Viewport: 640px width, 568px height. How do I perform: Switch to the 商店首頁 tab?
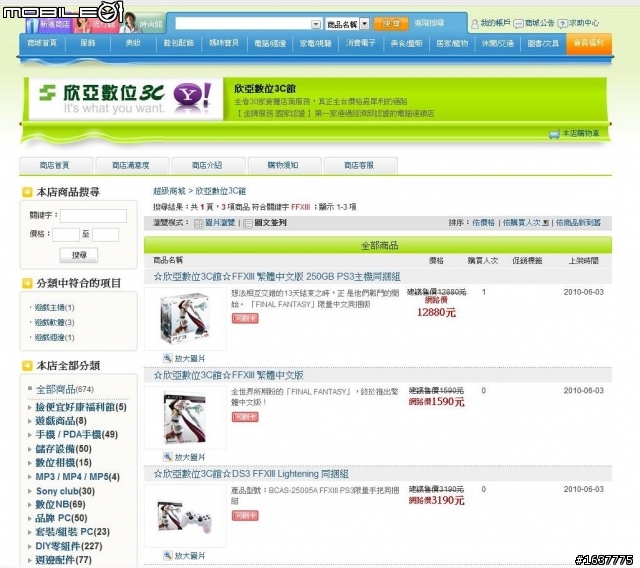coord(56,165)
